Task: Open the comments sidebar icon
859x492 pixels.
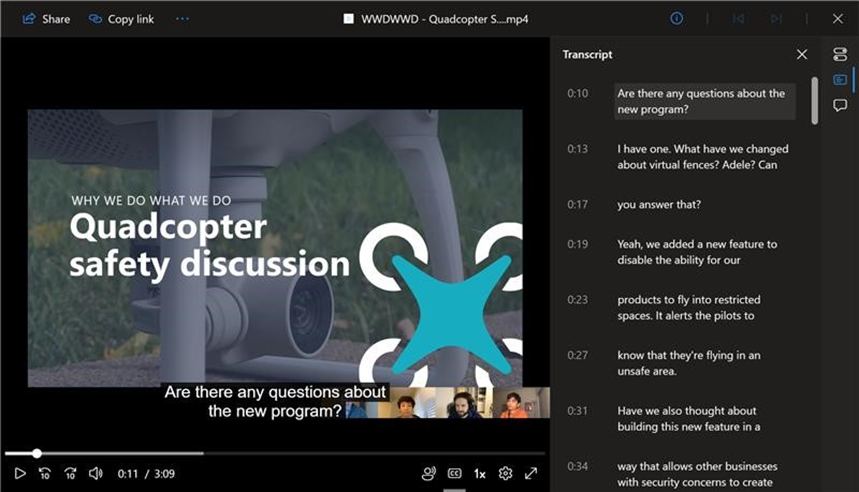Action: point(840,105)
